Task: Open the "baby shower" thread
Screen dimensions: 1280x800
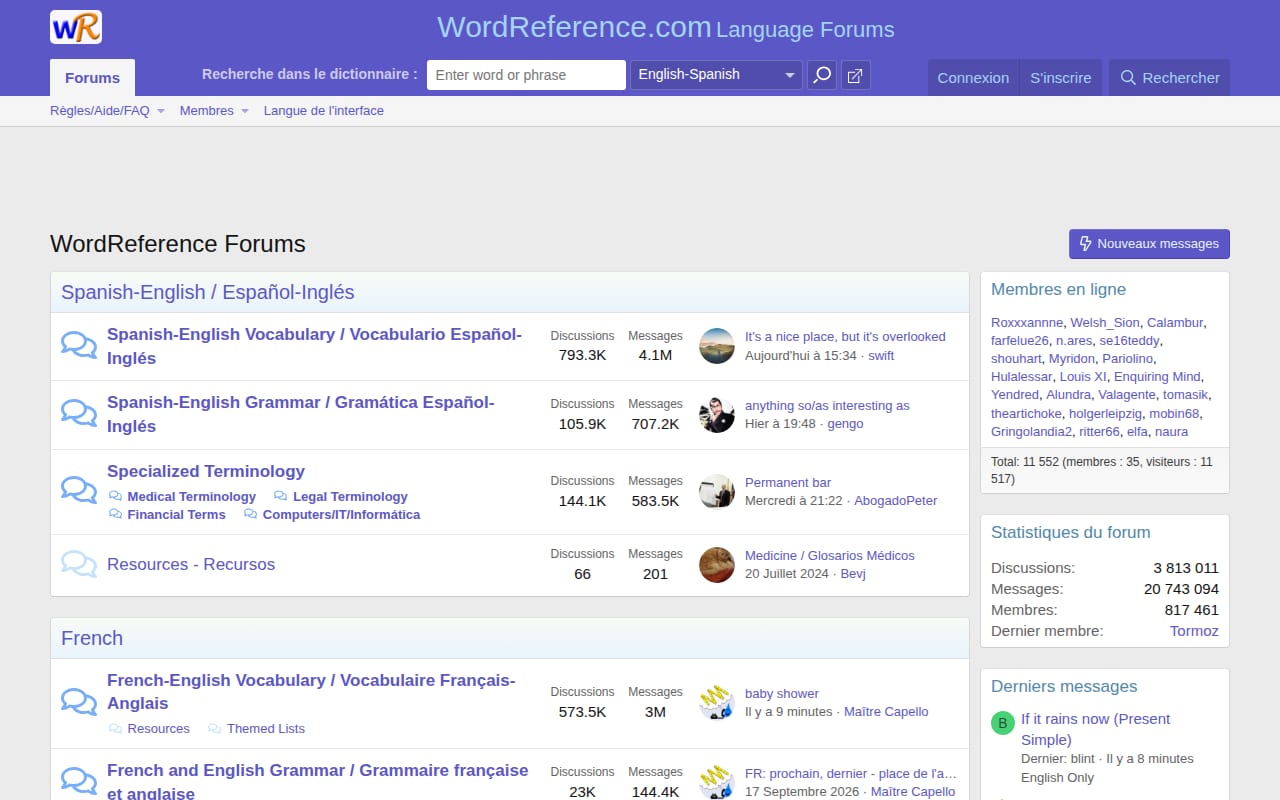Action: tap(782, 694)
